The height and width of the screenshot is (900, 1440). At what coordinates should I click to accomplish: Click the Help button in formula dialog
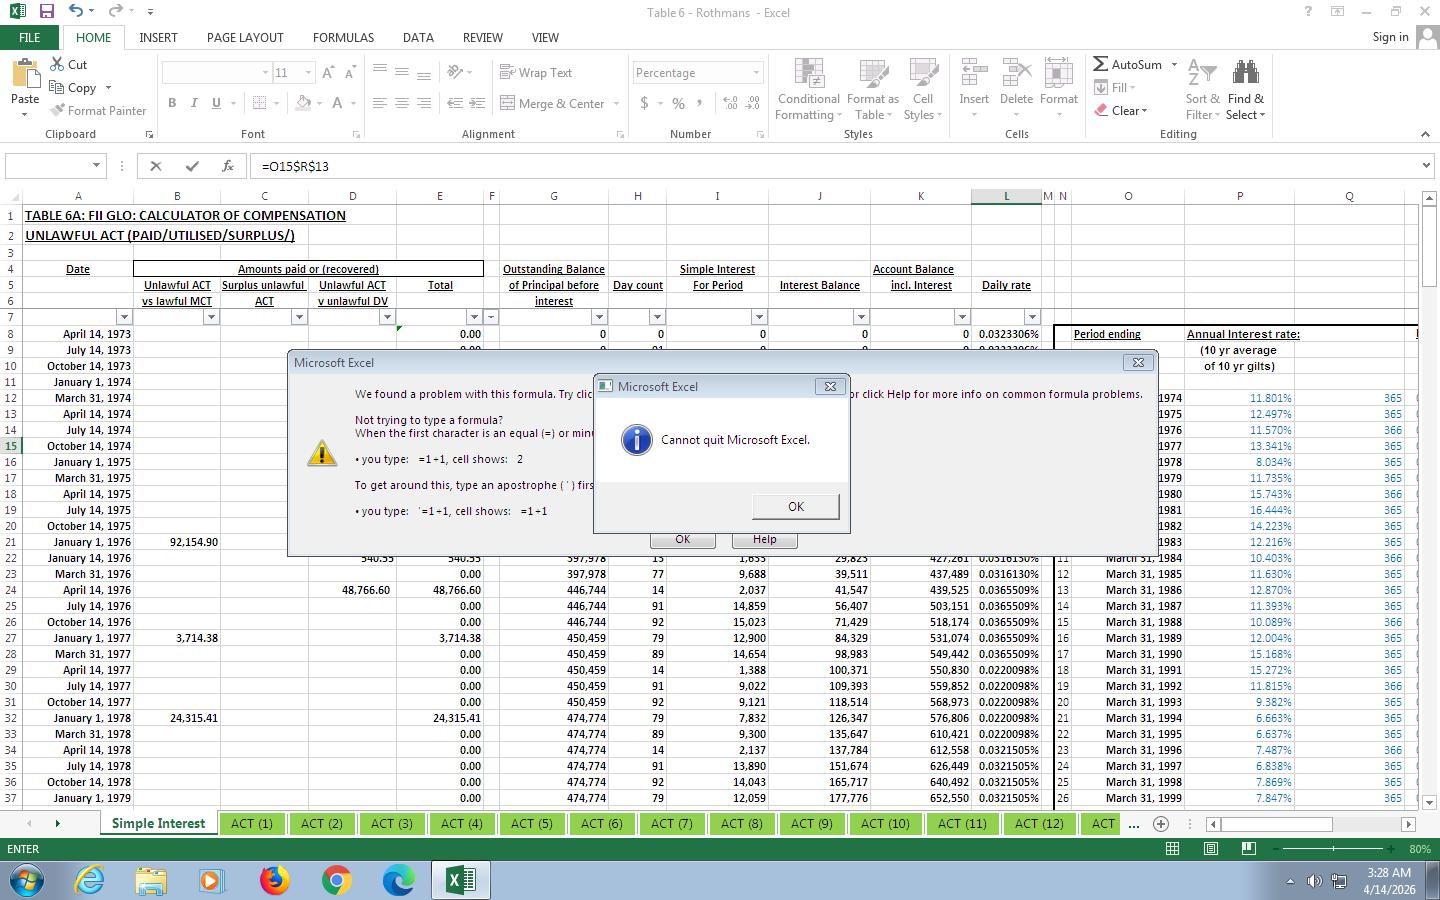point(764,540)
